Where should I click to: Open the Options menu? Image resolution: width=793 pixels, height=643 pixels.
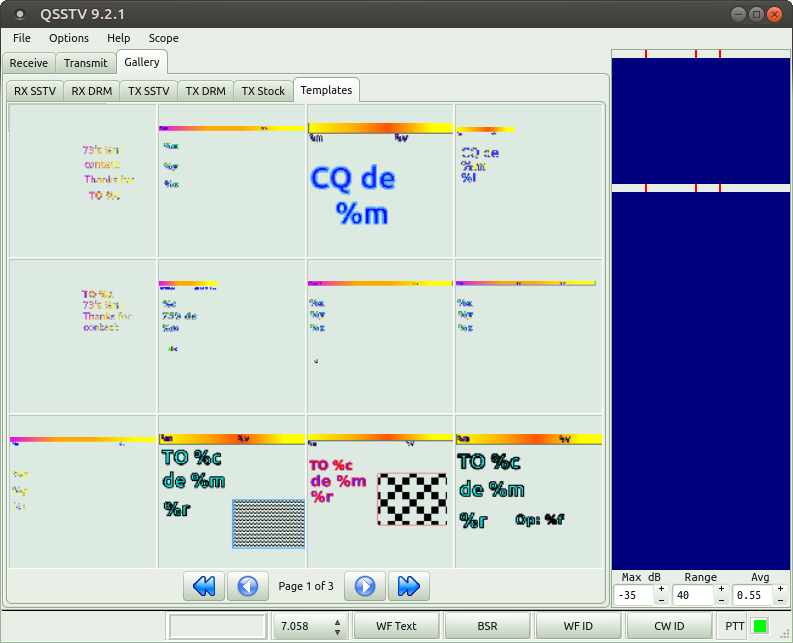[69, 38]
